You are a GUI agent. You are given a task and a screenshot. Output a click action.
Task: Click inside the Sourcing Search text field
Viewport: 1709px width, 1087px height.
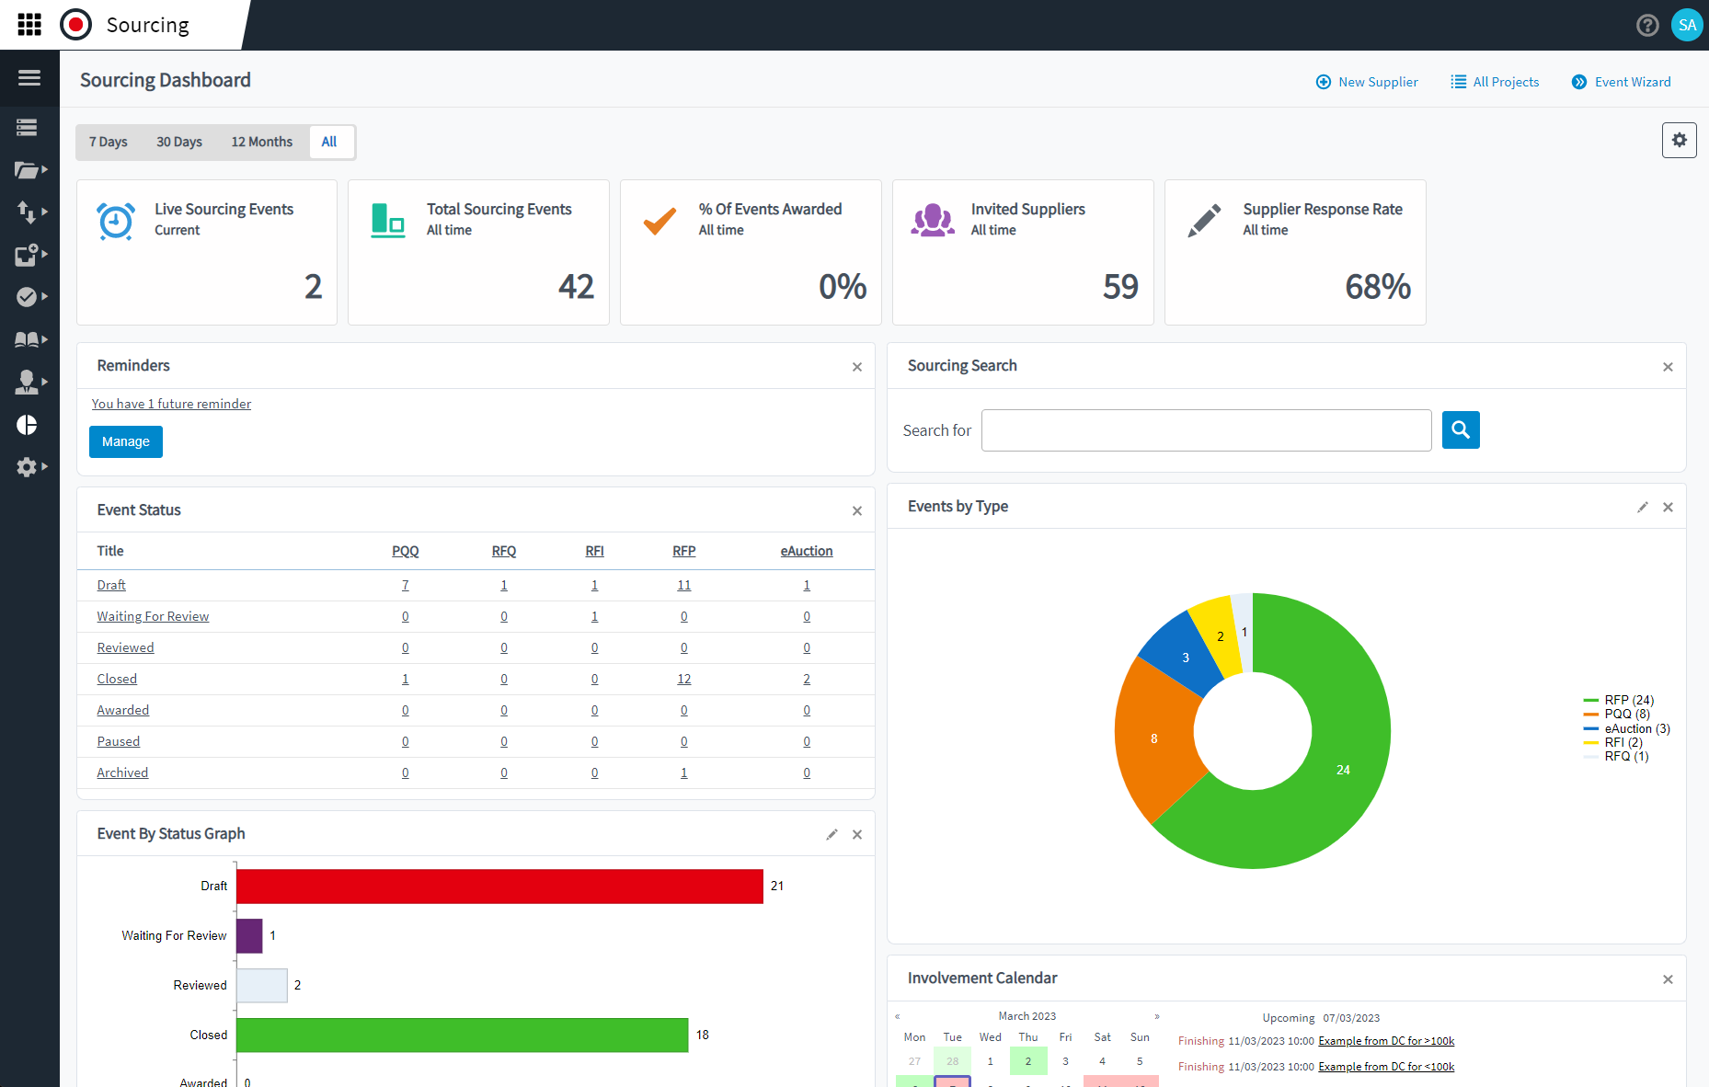1205,430
